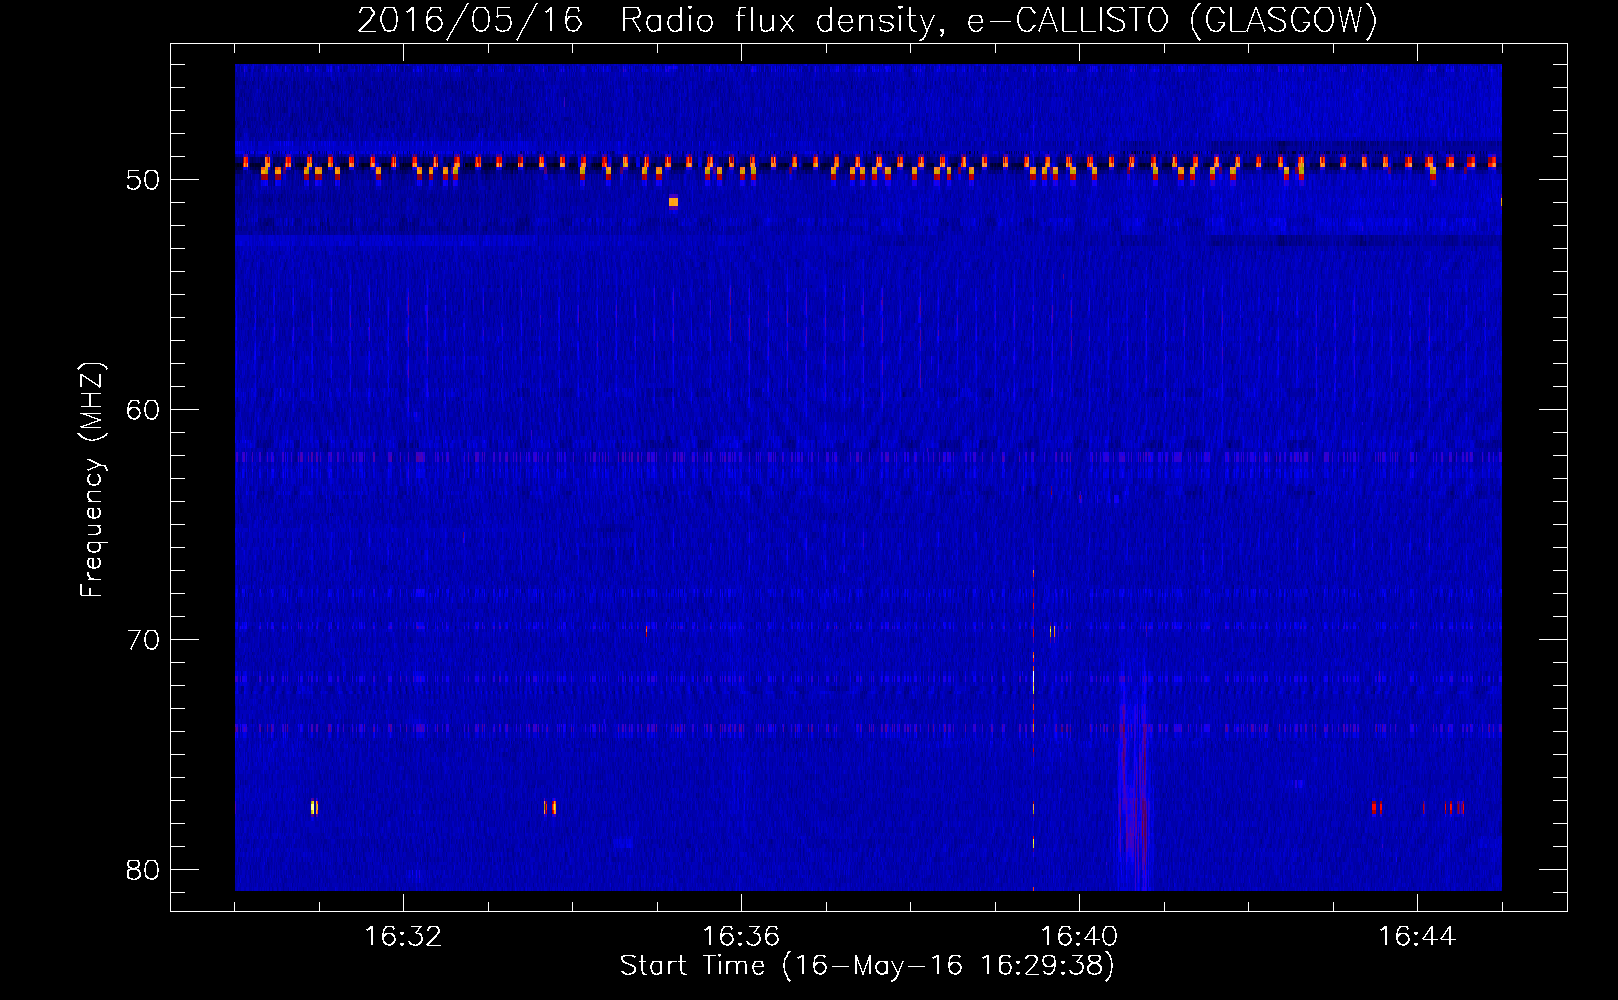
Task: Click the 16:40 time tick label
Action: [1079, 937]
